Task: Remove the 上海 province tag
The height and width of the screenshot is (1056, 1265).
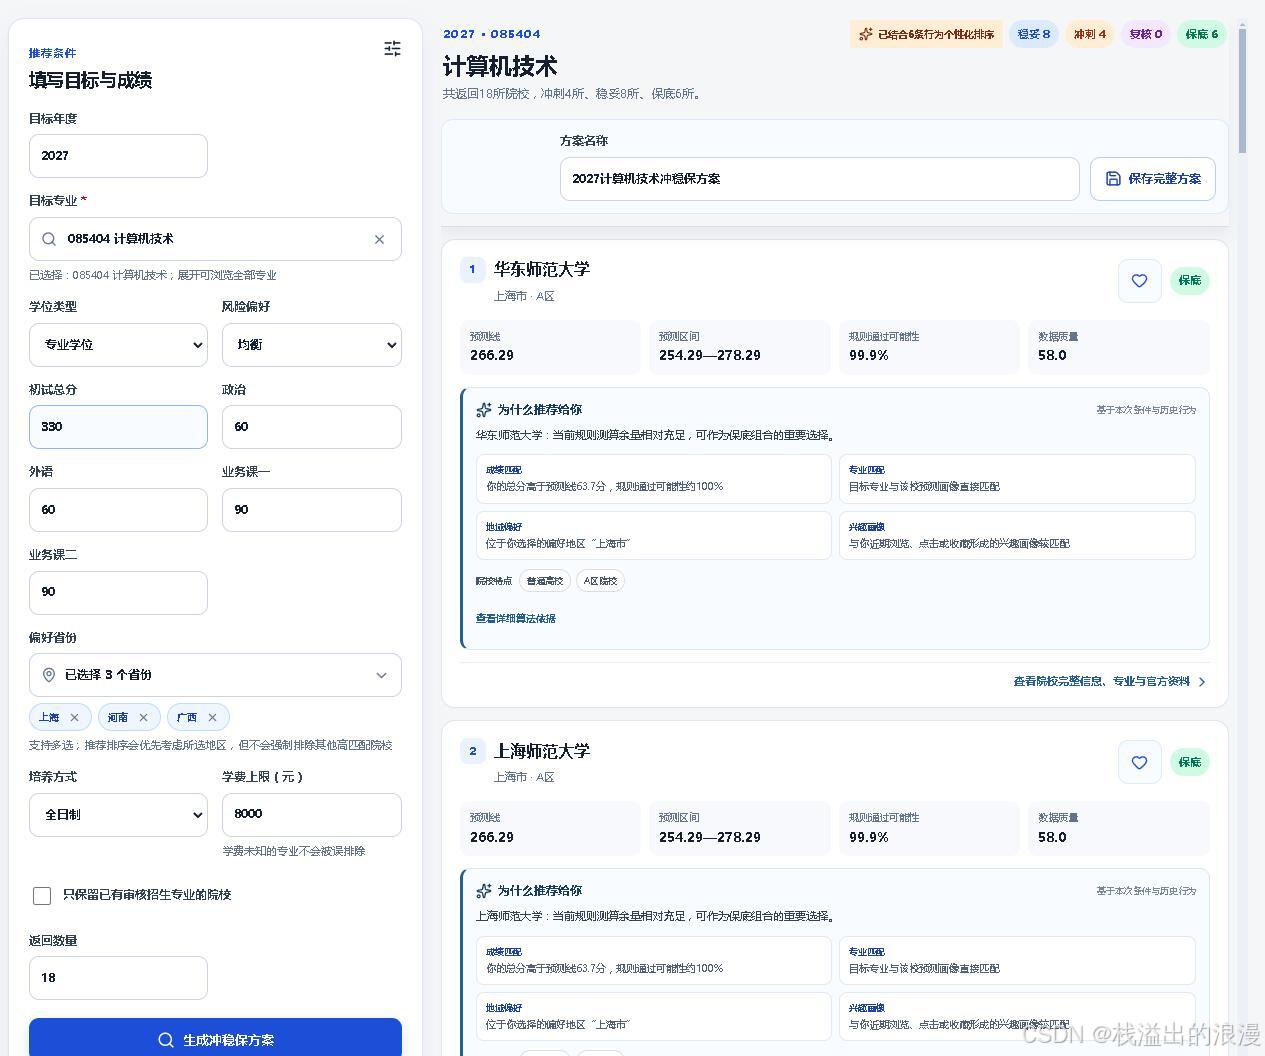Action: click(x=74, y=717)
